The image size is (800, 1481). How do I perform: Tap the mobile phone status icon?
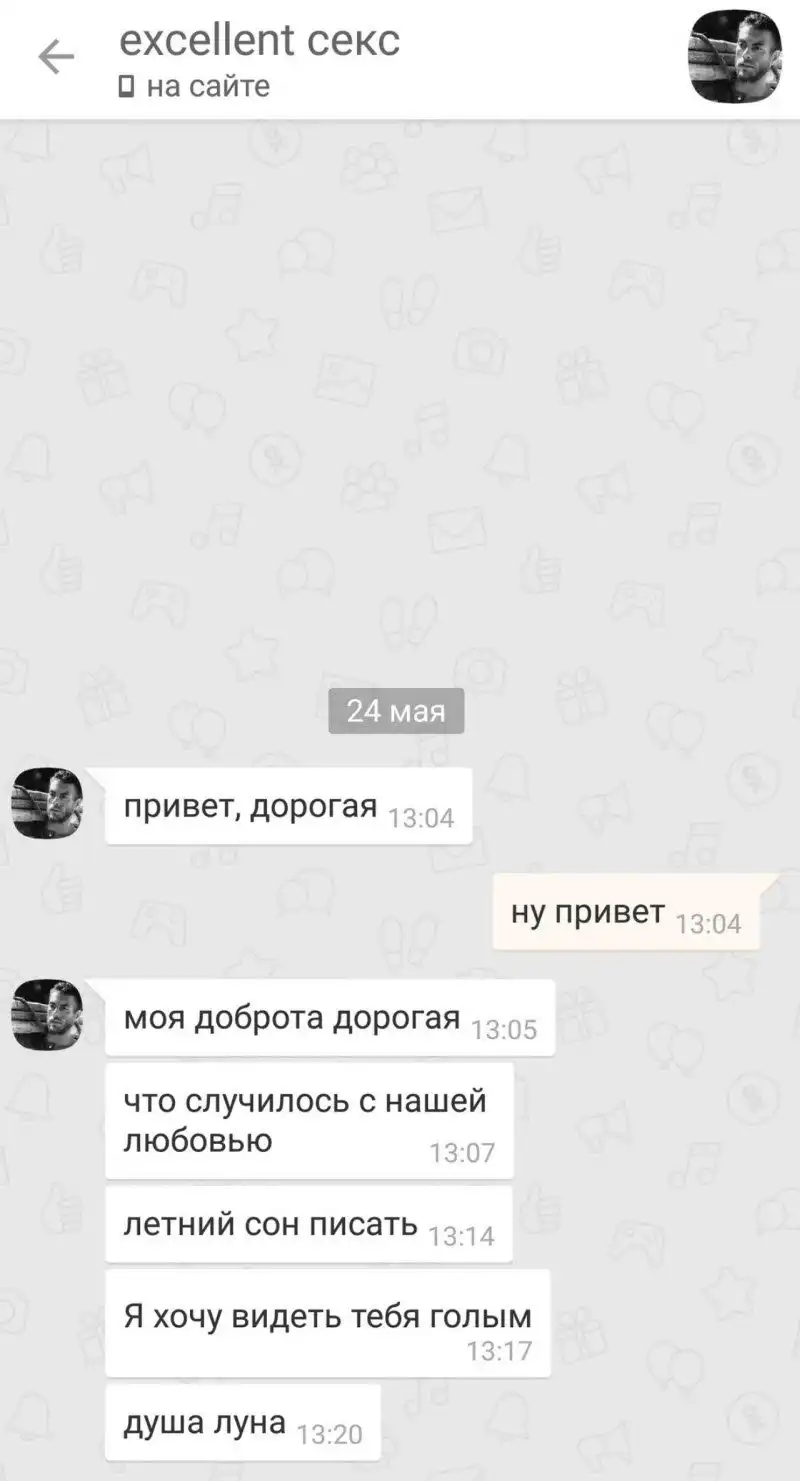pyautogui.click(x=126, y=87)
